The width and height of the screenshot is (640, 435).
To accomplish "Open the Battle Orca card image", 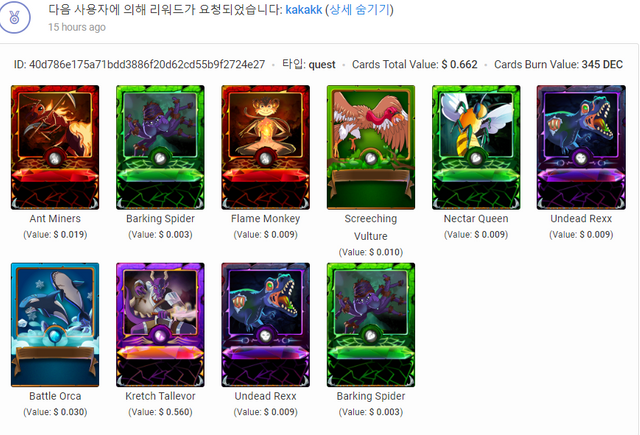I will [55, 325].
